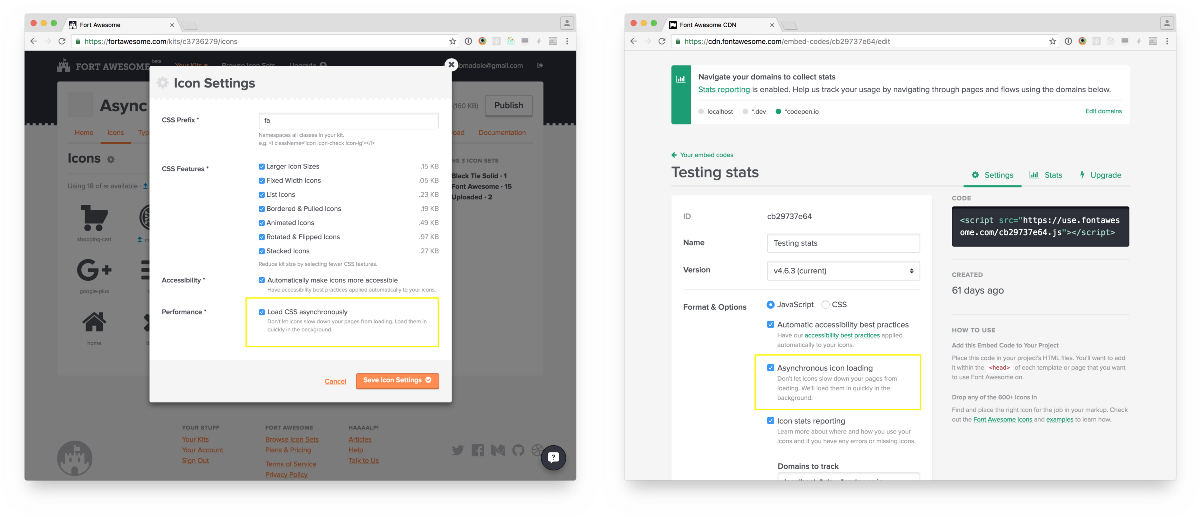This screenshot has height=517, width=1200.
Task: Bookmark the fortawesome.com page with the star icon
Action: (x=453, y=41)
